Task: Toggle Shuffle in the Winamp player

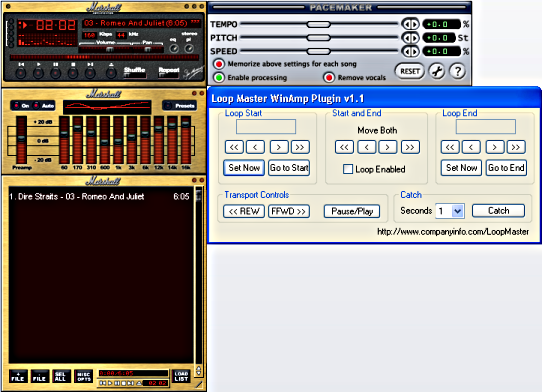Action: pyautogui.click(x=135, y=72)
